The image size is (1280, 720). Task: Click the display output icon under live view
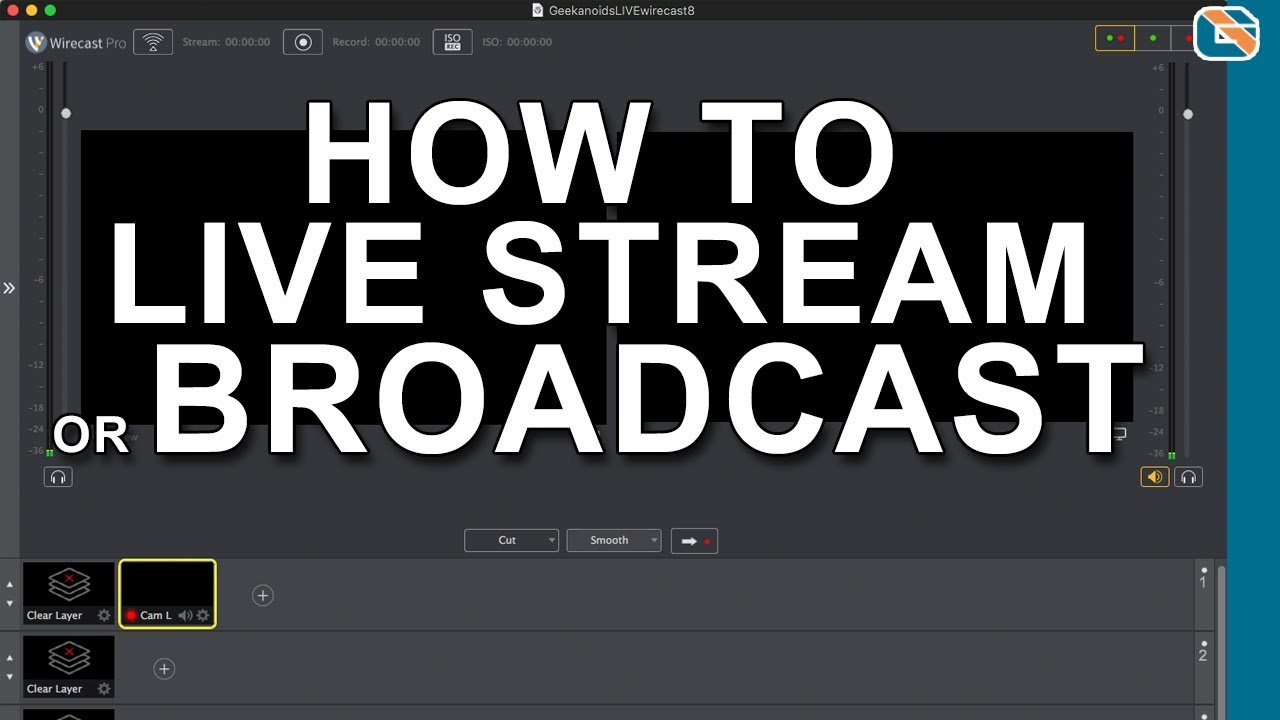1119,434
